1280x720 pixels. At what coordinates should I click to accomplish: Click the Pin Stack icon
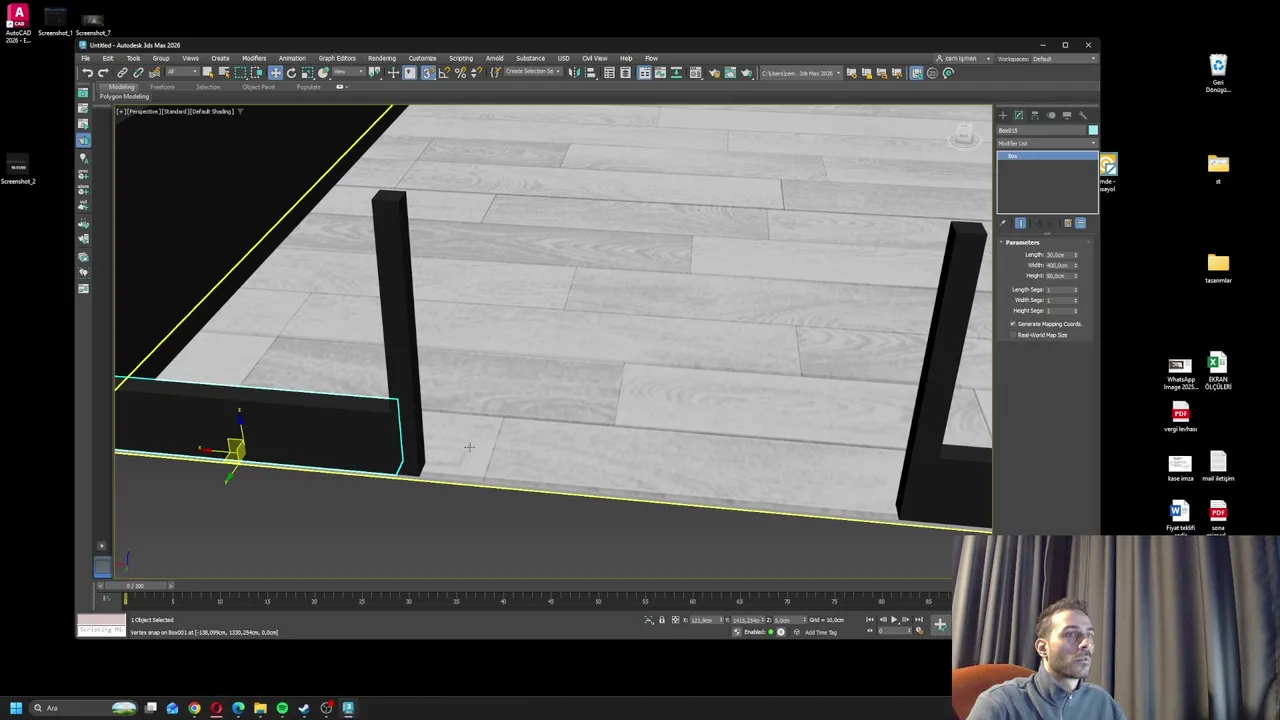point(1003,223)
